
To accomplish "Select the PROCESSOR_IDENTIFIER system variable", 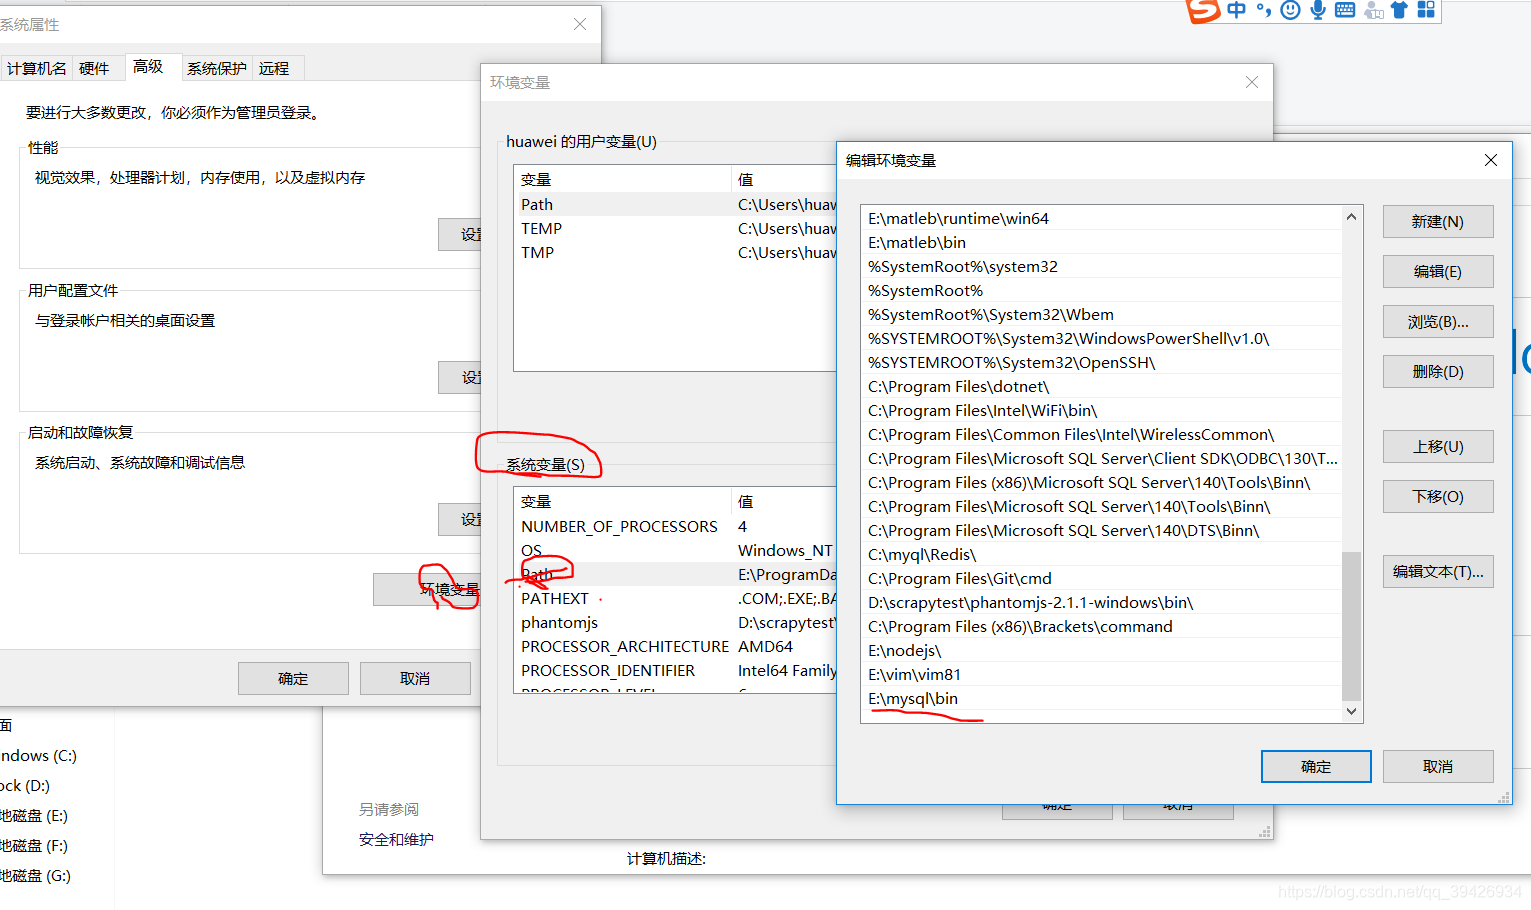I will 676,670.
